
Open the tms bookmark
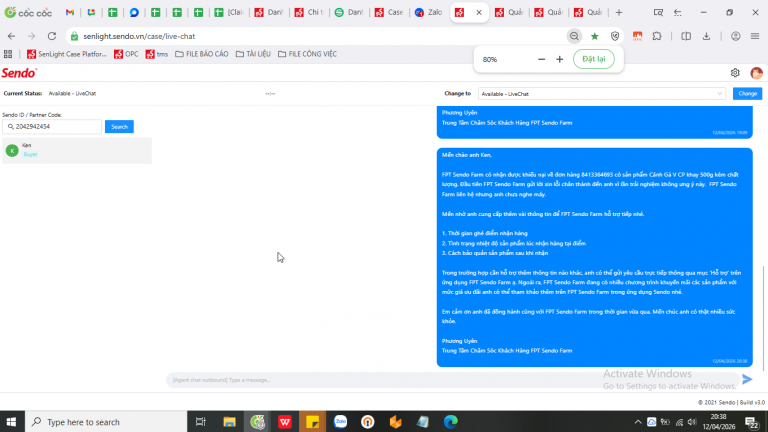pos(157,54)
